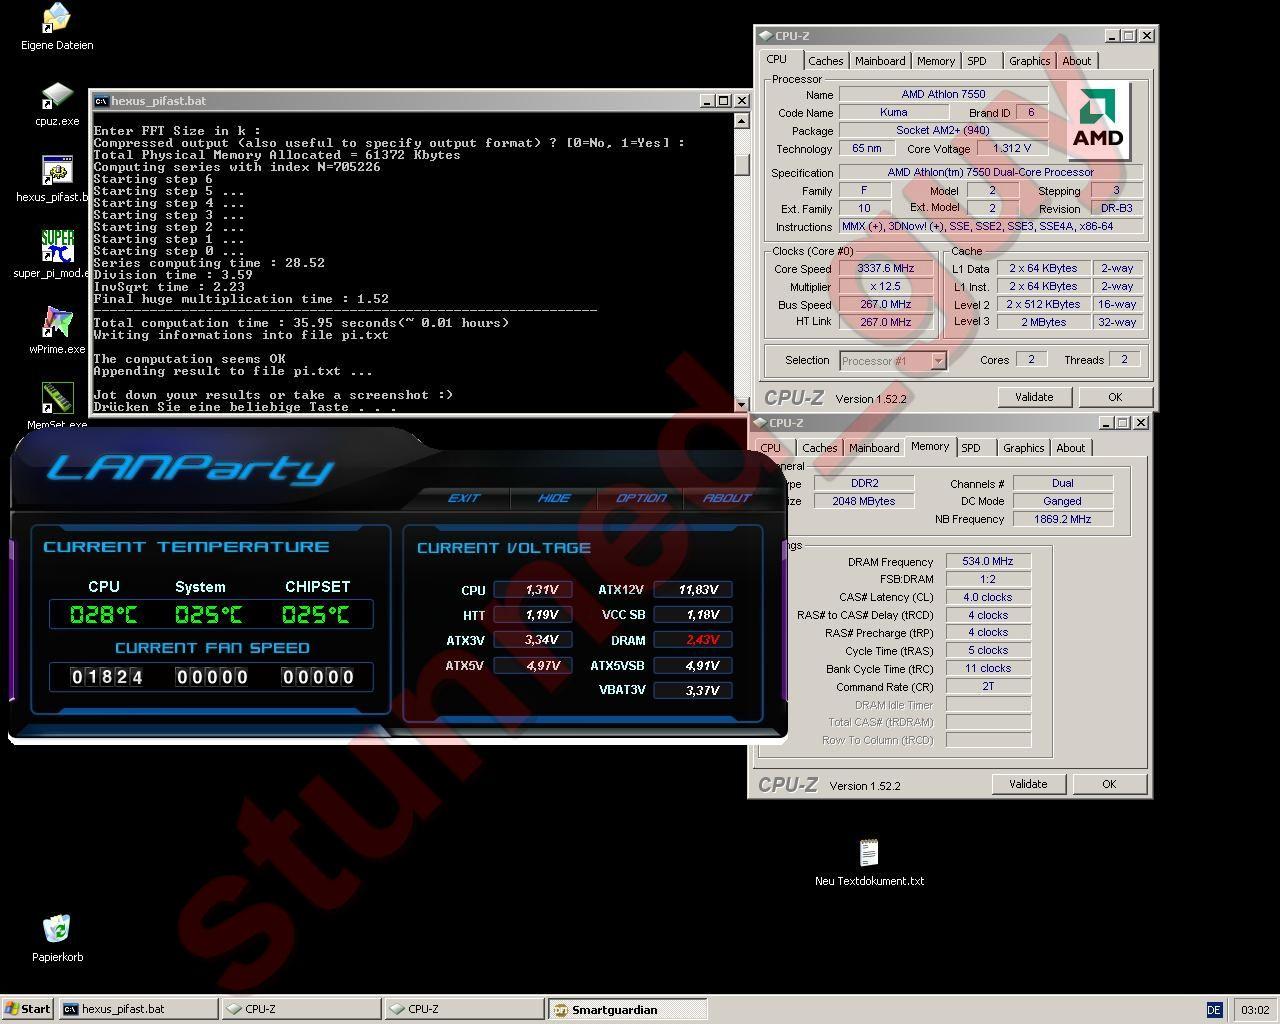The height and width of the screenshot is (1024, 1280).
Task: Open Caches tab in bottom CPU-Z
Action: pyautogui.click(x=820, y=448)
